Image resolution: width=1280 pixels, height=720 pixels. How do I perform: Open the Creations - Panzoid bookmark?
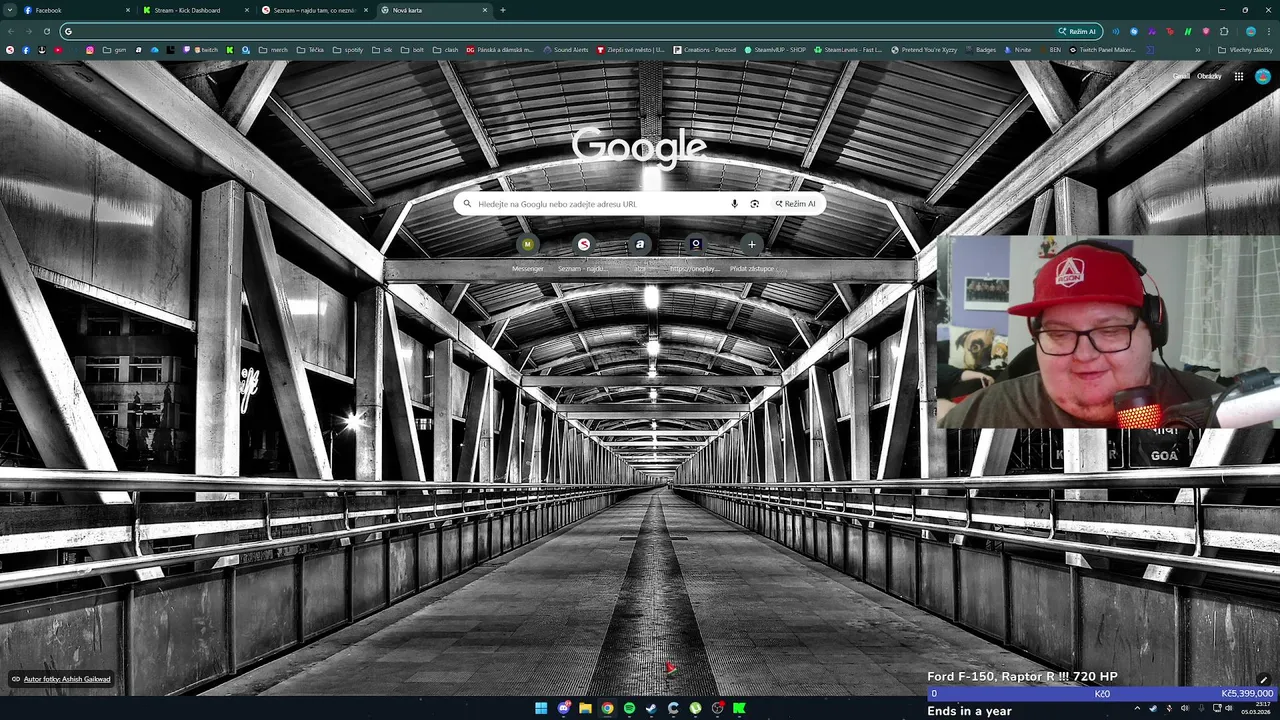(x=705, y=50)
